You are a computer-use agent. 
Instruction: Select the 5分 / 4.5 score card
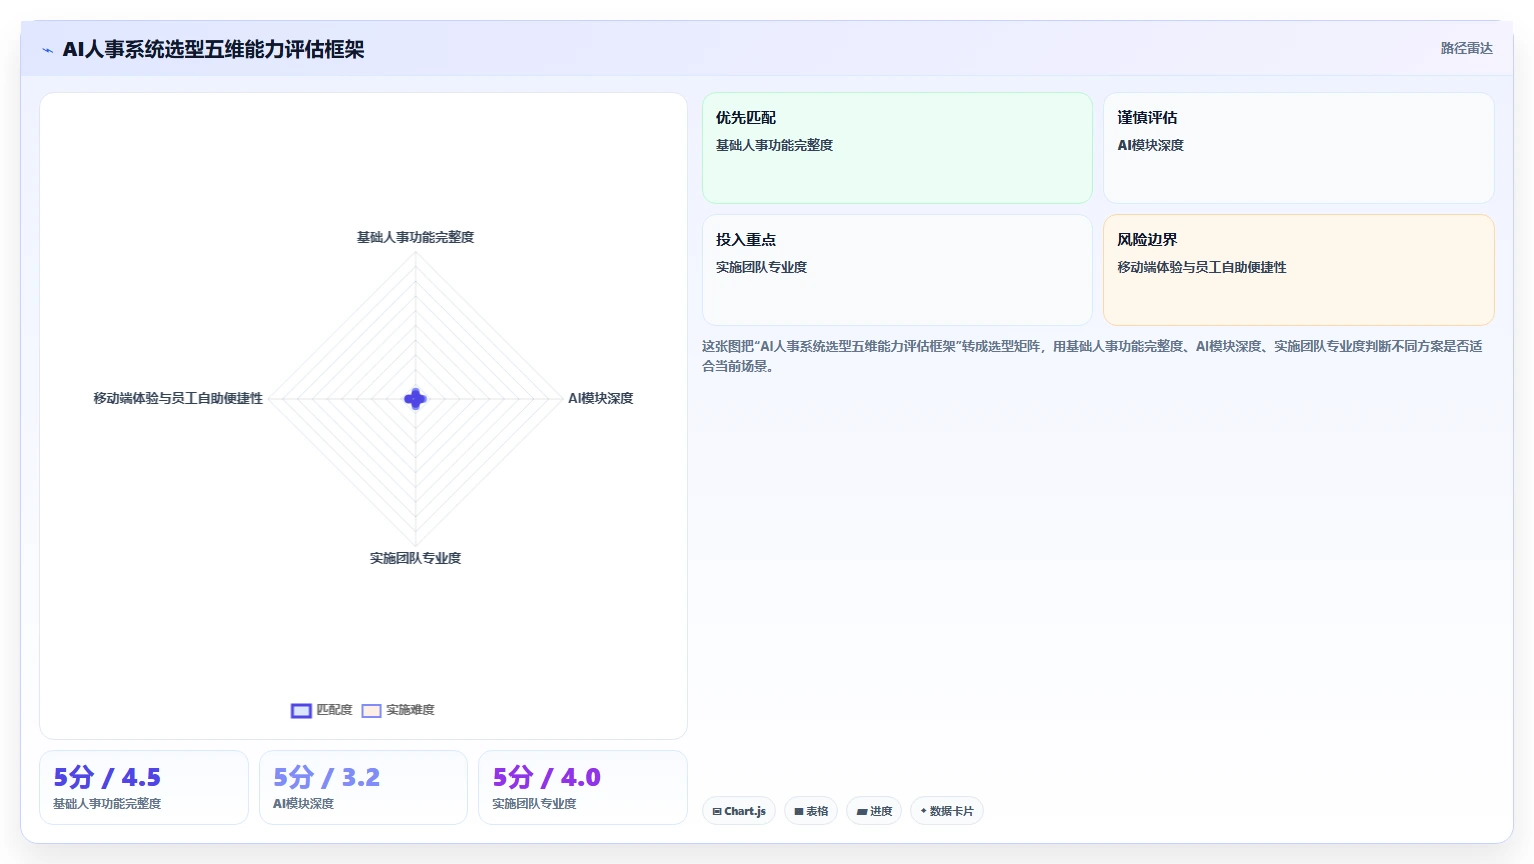coord(144,788)
